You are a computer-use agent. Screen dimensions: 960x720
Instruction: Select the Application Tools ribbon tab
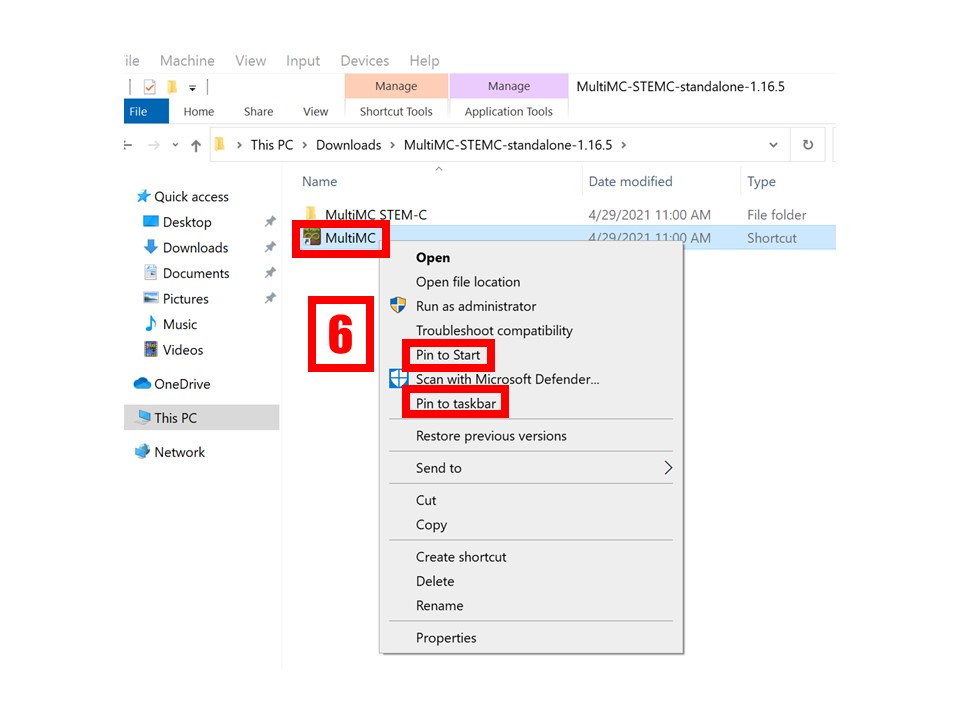tap(509, 111)
